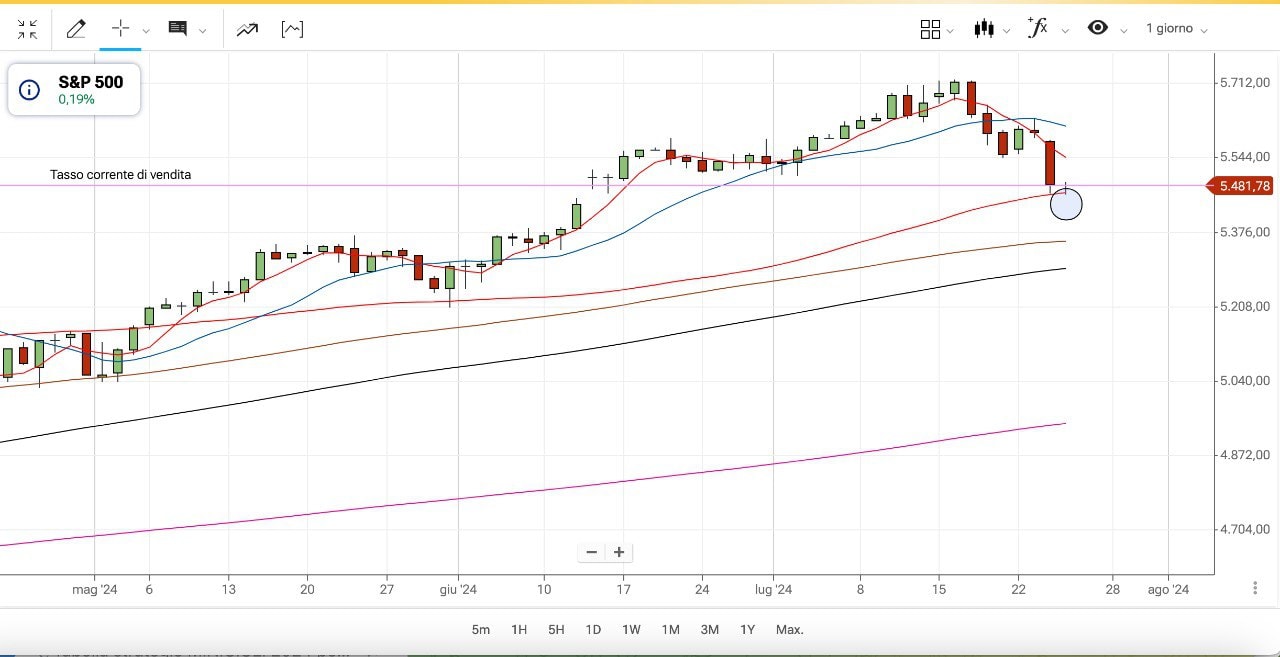Click the candlestick chart type icon
Screen dimensions: 1280x657
(985, 29)
